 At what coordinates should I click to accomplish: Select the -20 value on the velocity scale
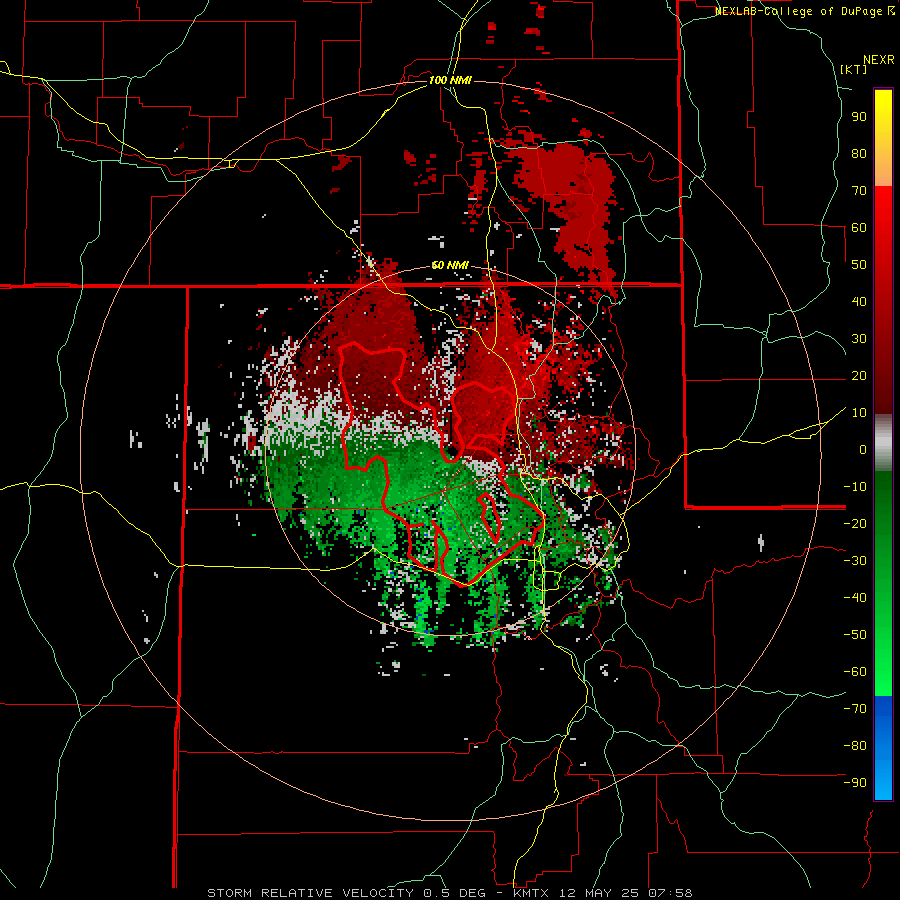[855, 523]
